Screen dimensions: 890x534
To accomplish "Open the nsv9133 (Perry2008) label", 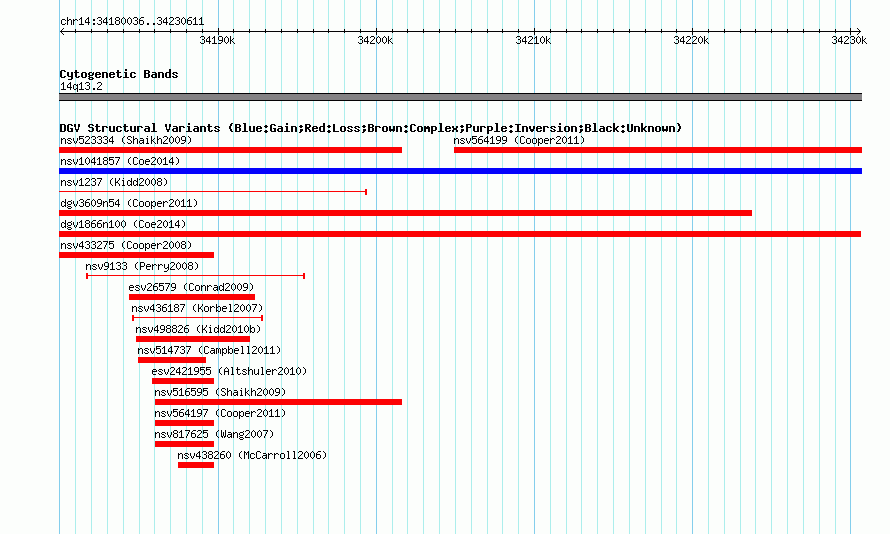I will [x=142, y=266].
